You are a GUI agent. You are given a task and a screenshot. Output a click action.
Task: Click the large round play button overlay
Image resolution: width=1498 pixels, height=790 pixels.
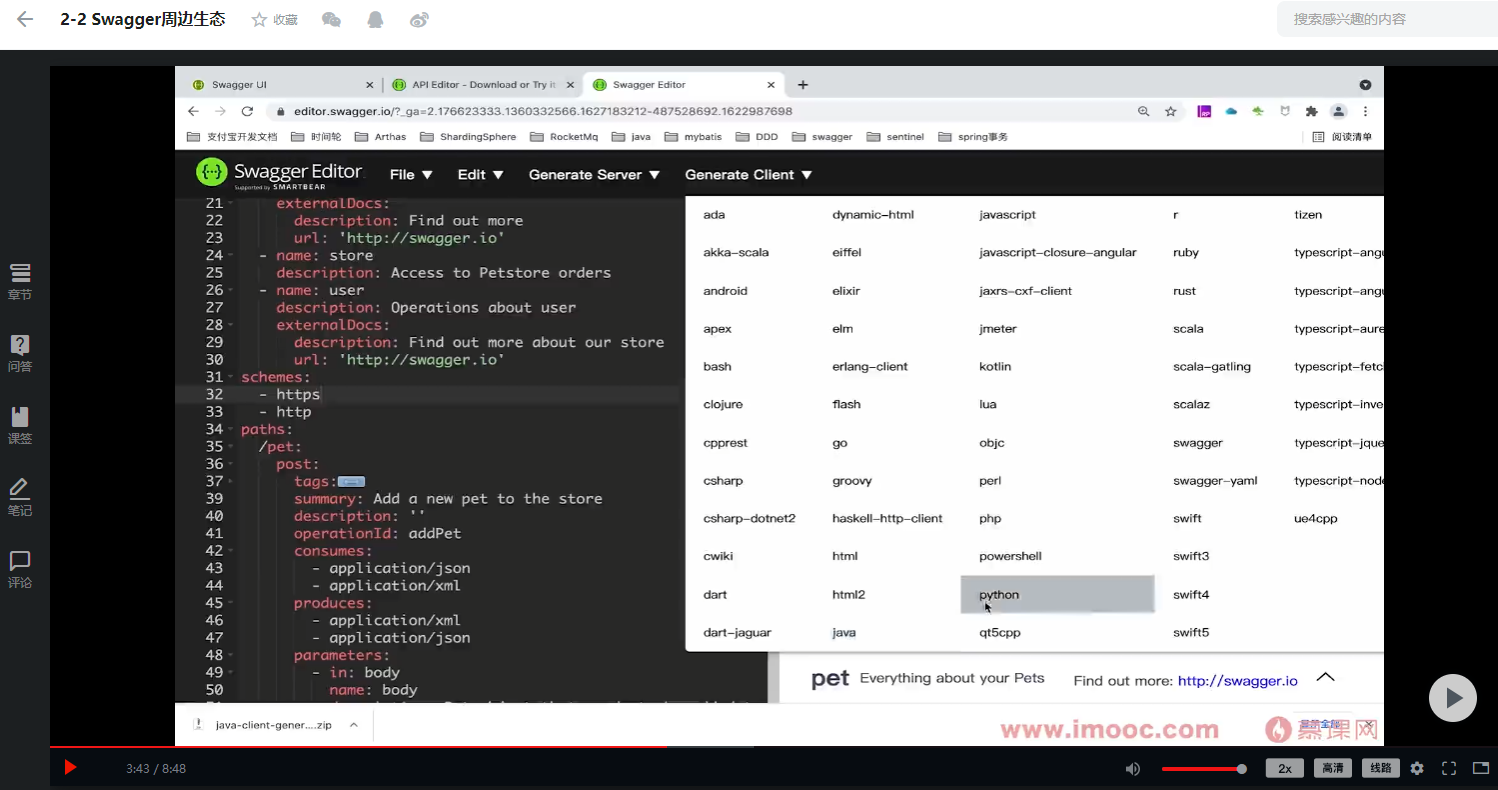[x=1452, y=697]
